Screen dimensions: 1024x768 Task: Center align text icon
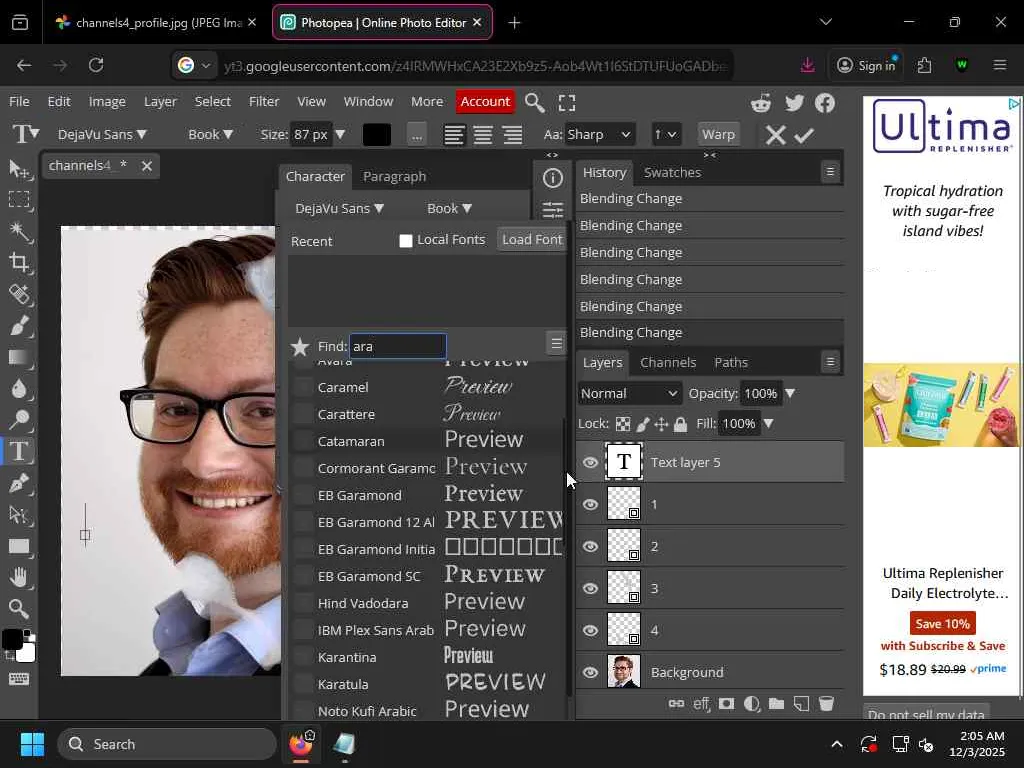[x=483, y=135]
